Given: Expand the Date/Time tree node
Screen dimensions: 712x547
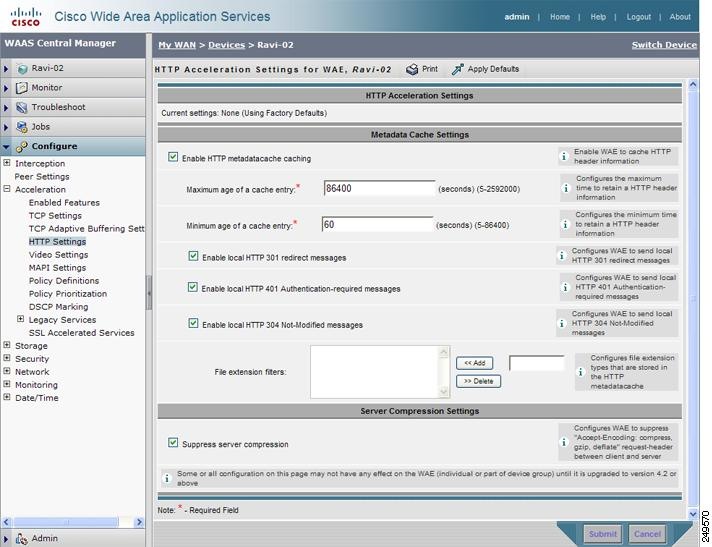Looking at the screenshot, I should 7,397.
